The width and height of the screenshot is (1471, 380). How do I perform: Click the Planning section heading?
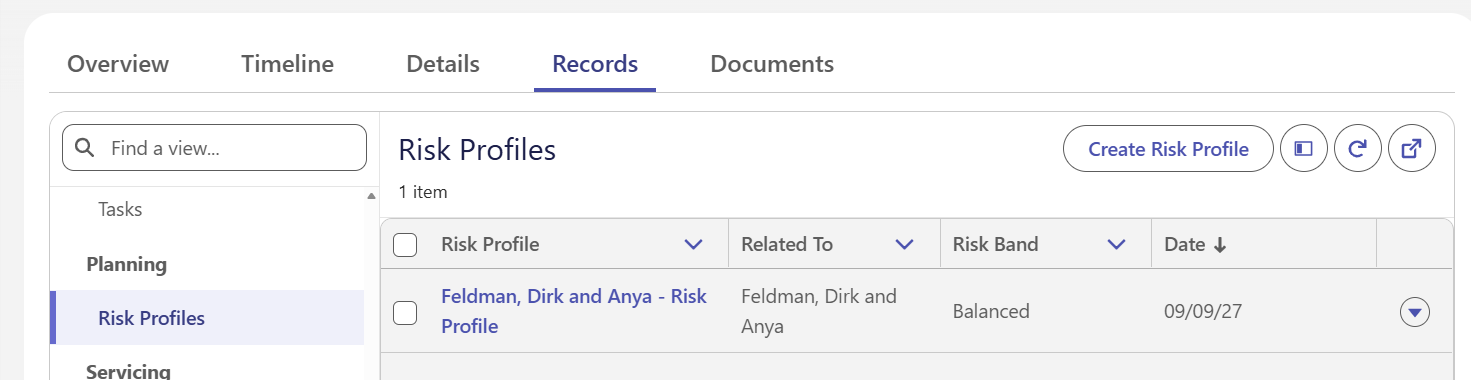point(127,264)
